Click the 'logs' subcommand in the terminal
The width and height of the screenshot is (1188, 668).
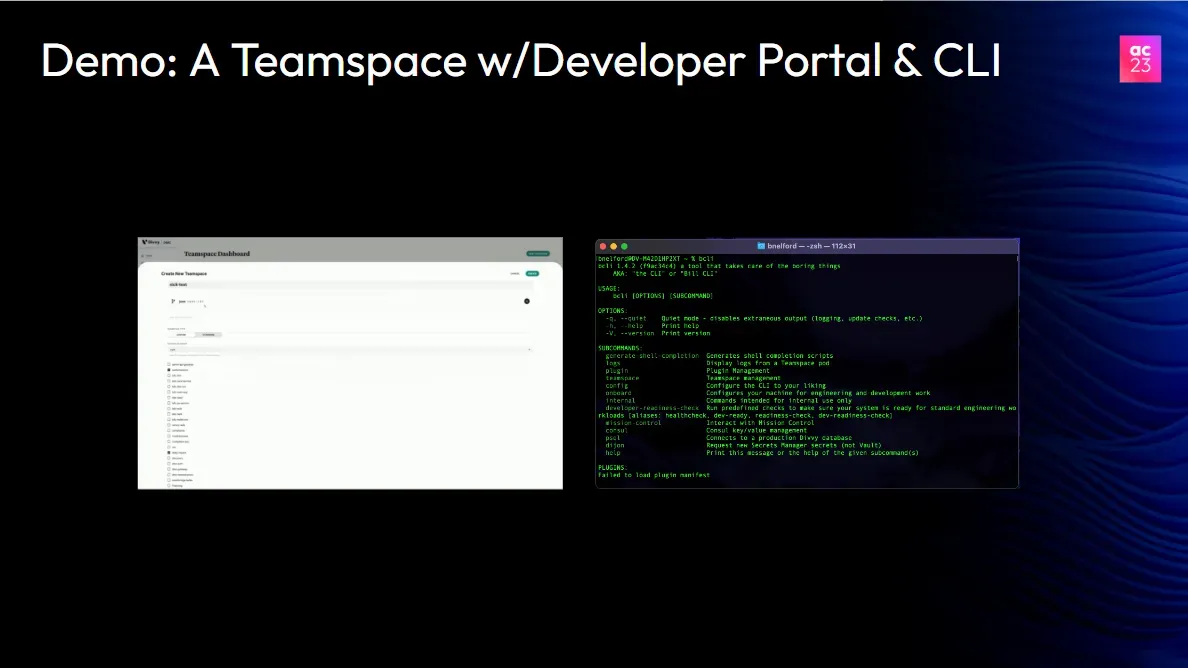613,363
